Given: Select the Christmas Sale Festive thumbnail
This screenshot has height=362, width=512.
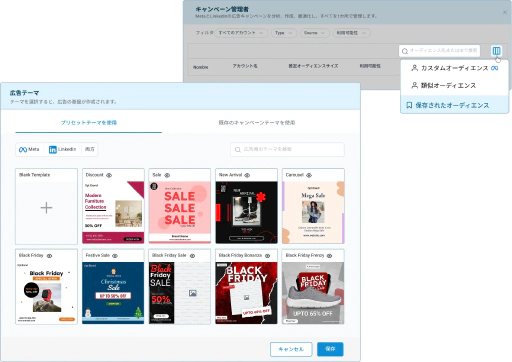Looking at the screenshot, I should point(113,293).
